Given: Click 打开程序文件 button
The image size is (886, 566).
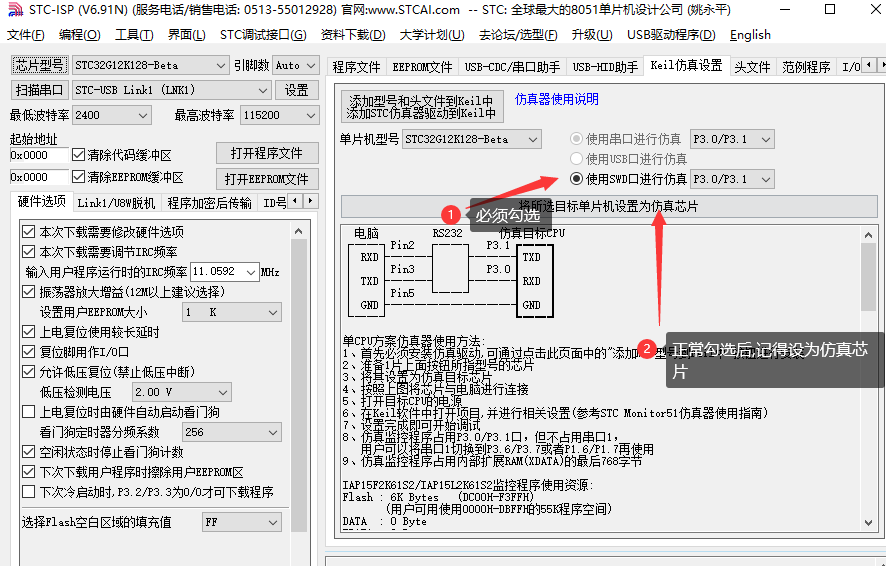Looking at the screenshot, I should 267,153.
